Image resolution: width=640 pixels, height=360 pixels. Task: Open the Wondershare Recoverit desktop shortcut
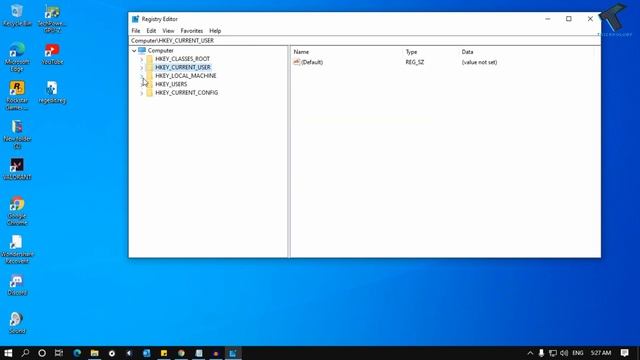[x=17, y=249]
